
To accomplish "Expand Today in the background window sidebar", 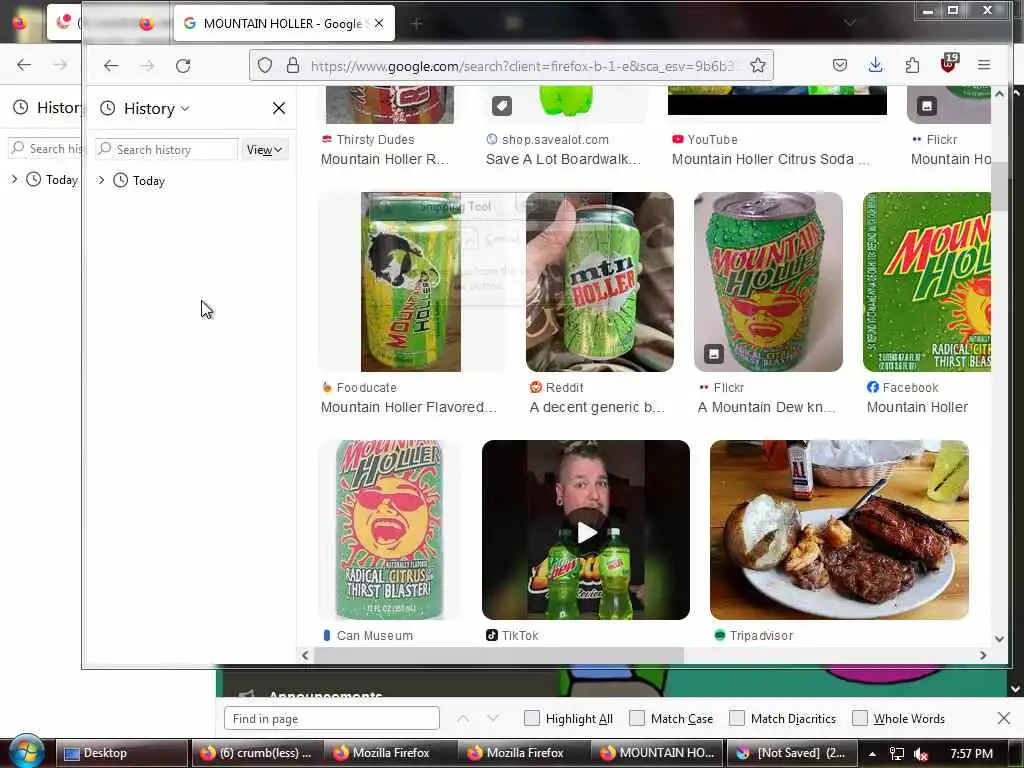I will (x=14, y=179).
